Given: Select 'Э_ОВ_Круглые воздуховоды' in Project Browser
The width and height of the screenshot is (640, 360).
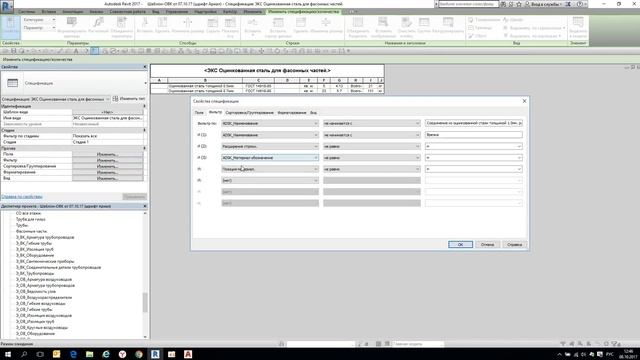Looking at the screenshot, I should (42, 327).
